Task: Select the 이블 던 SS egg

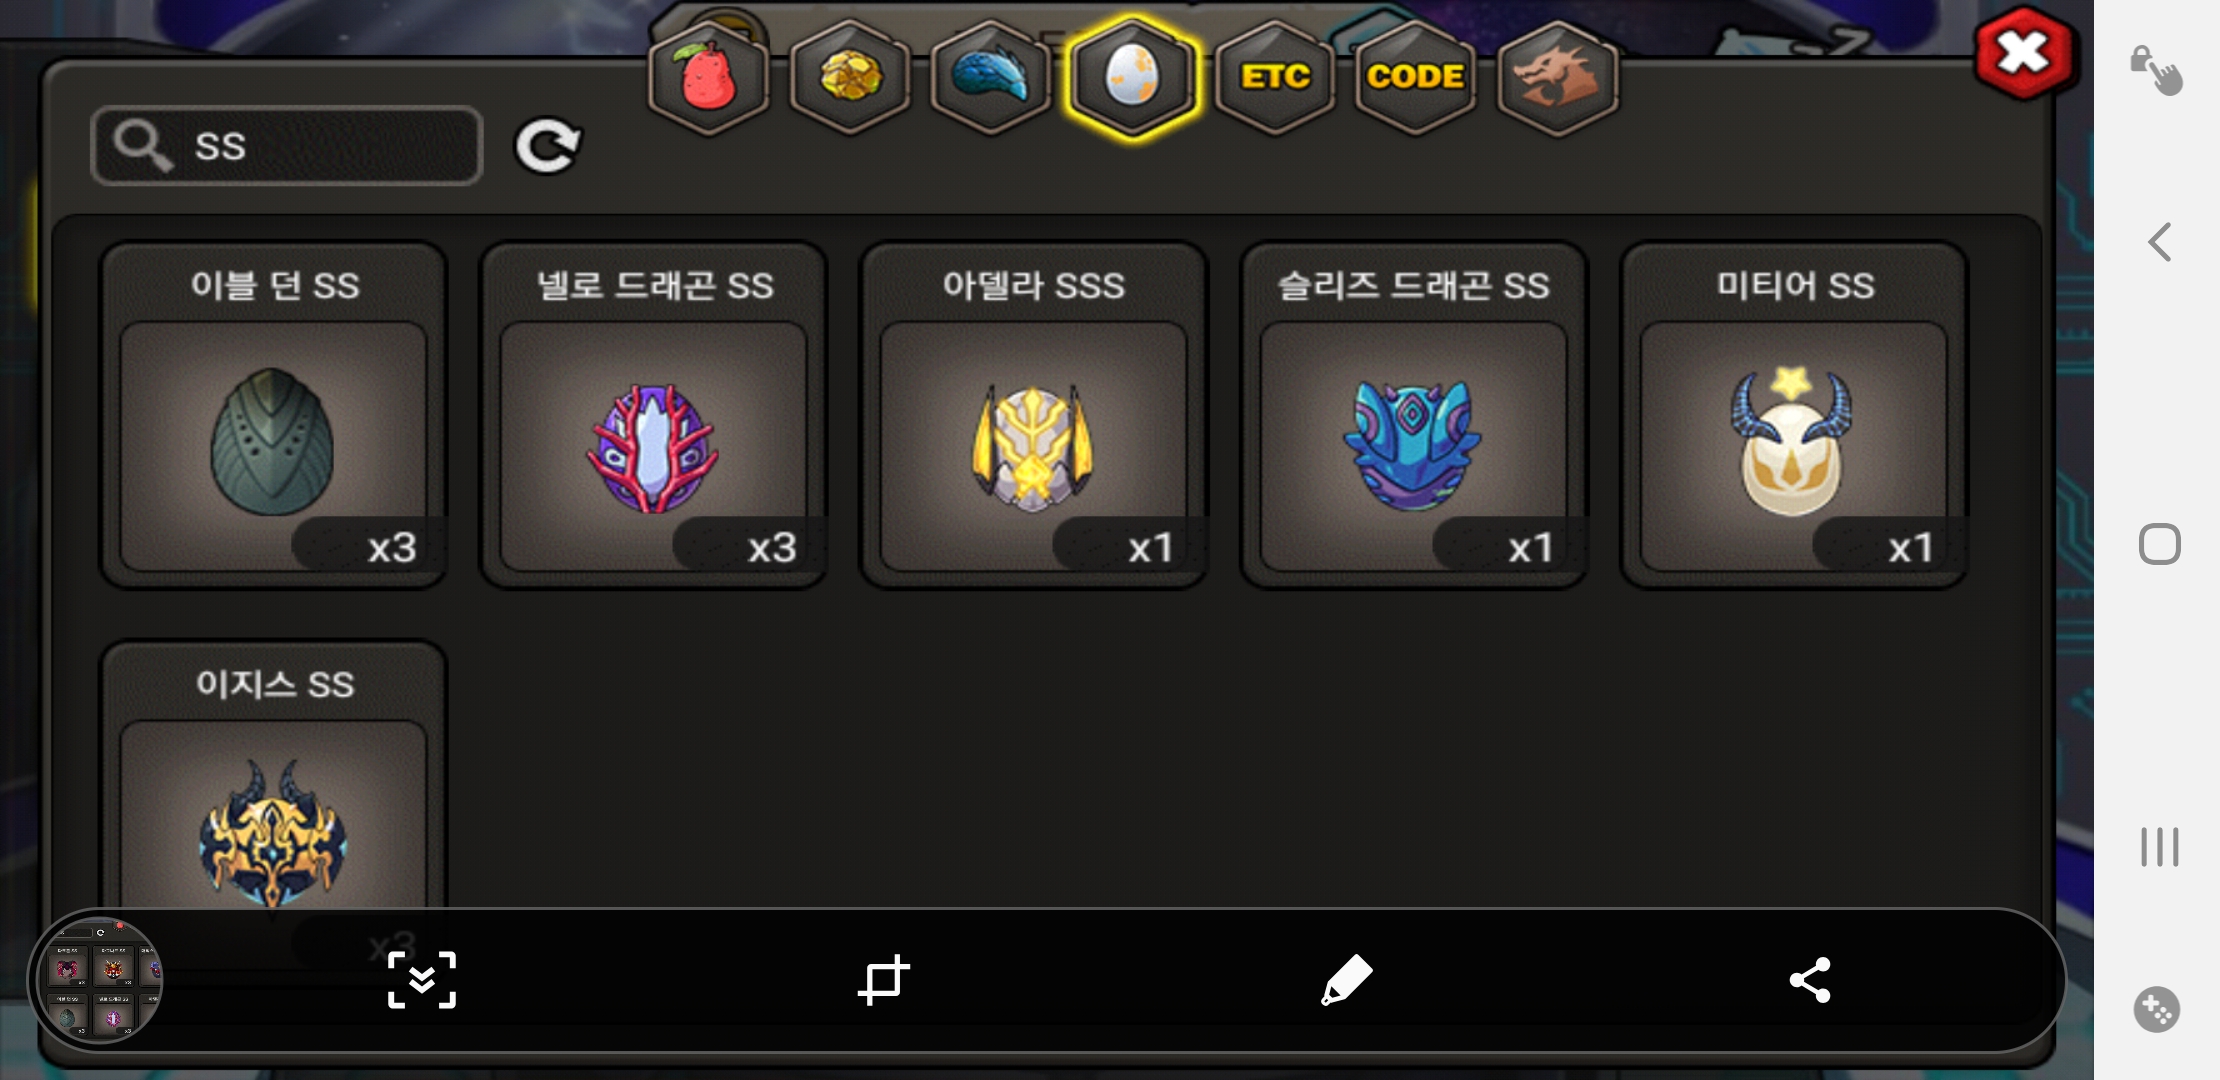Action: pos(273,416)
